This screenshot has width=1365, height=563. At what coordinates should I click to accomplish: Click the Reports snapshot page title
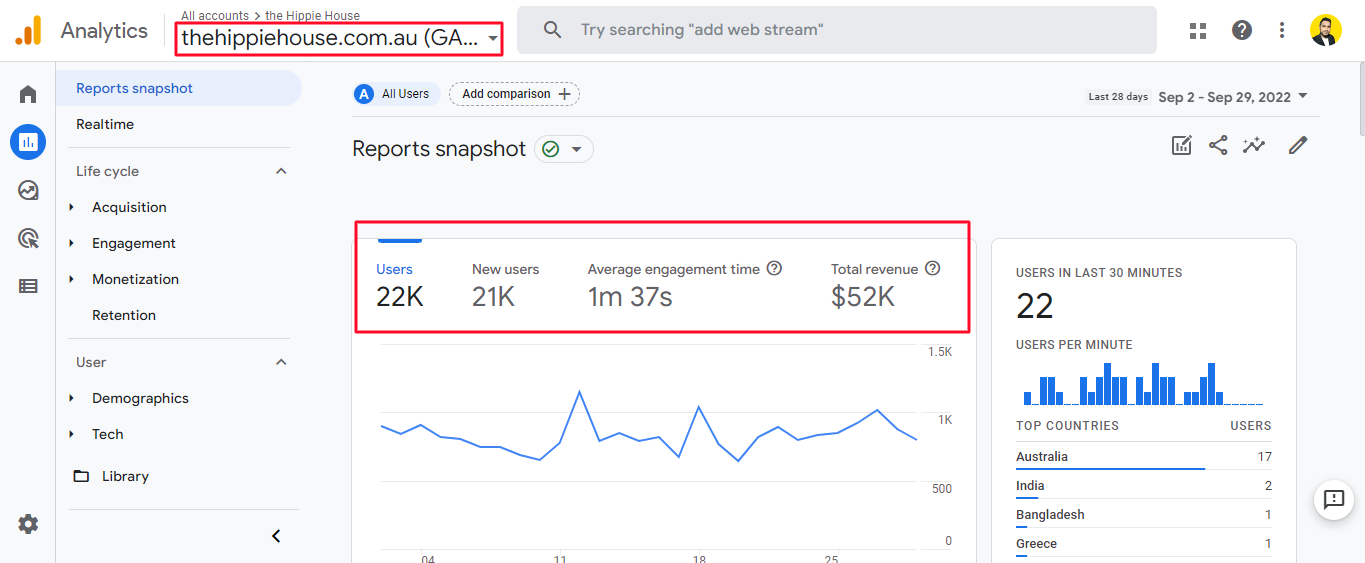tap(439, 149)
